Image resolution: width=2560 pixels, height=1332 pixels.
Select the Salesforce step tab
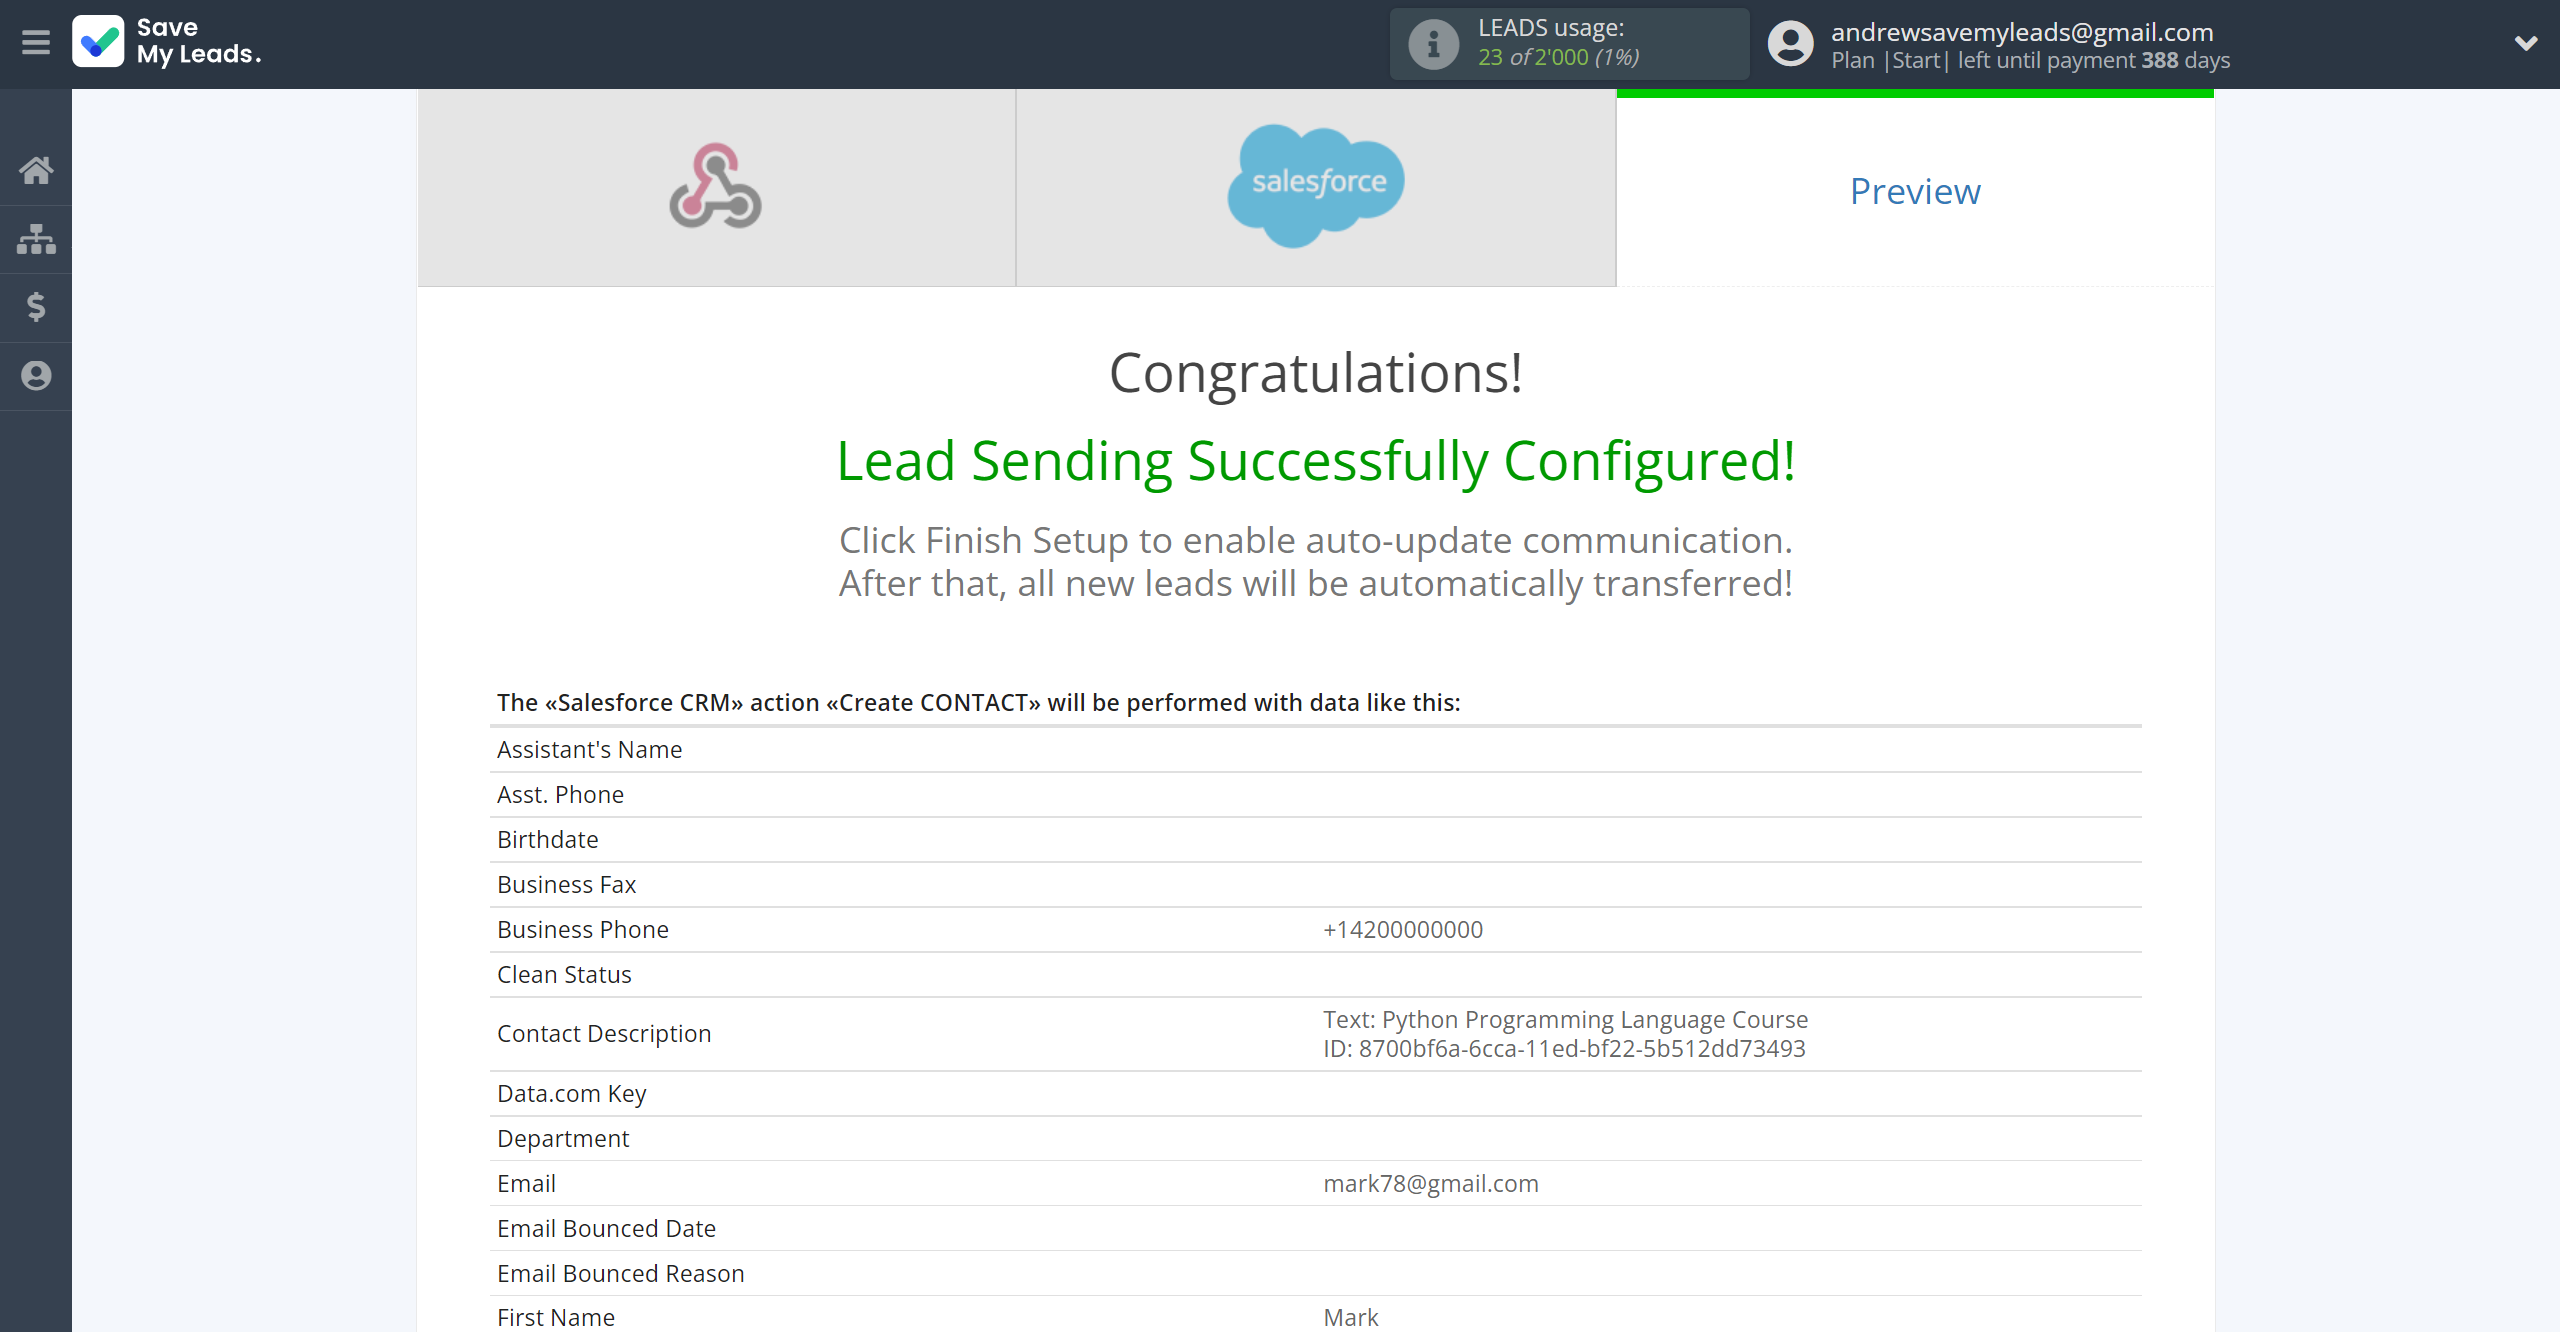click(1316, 187)
